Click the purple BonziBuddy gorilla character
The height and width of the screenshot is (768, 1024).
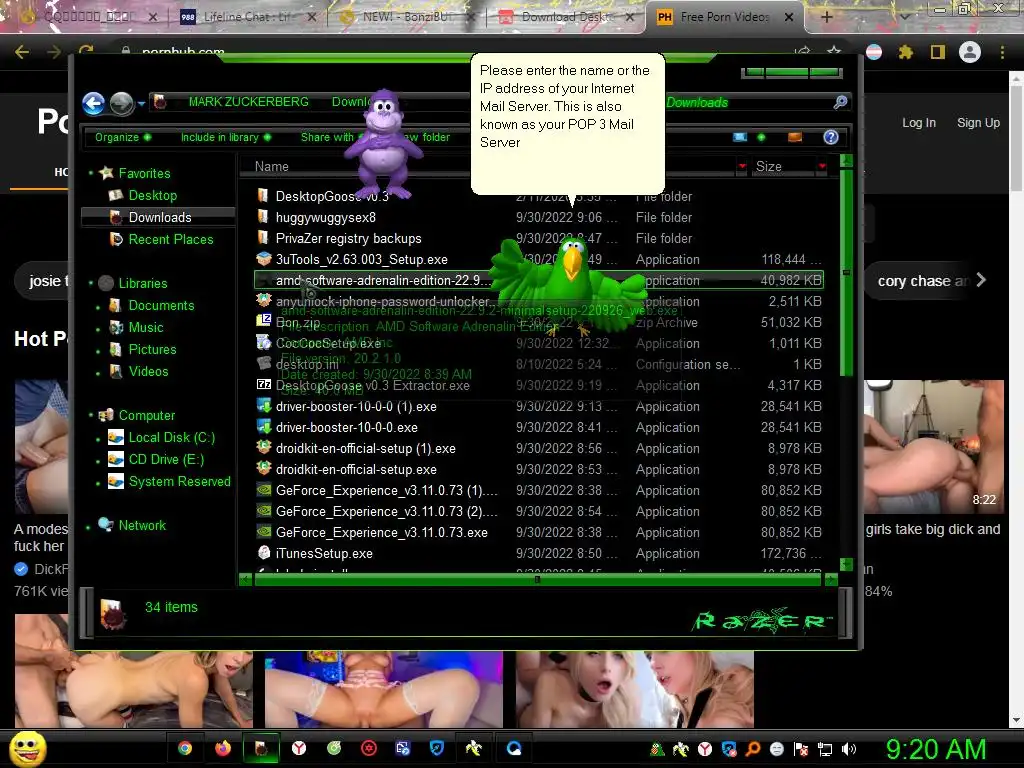coord(384,142)
